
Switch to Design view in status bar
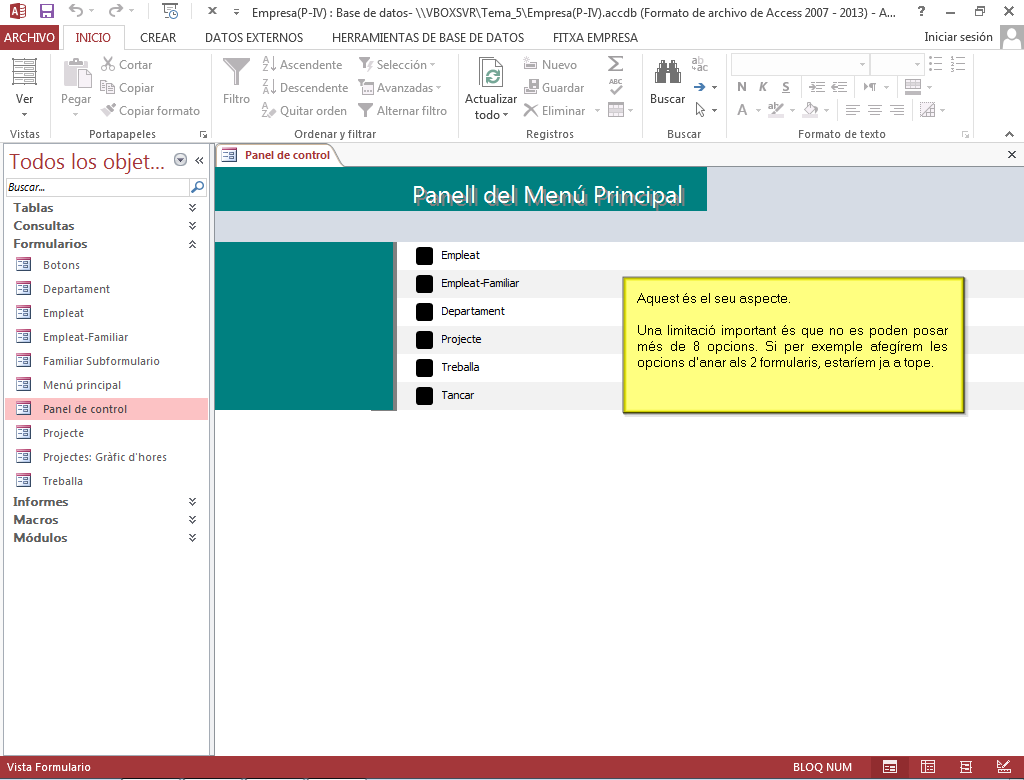[x=1004, y=766]
